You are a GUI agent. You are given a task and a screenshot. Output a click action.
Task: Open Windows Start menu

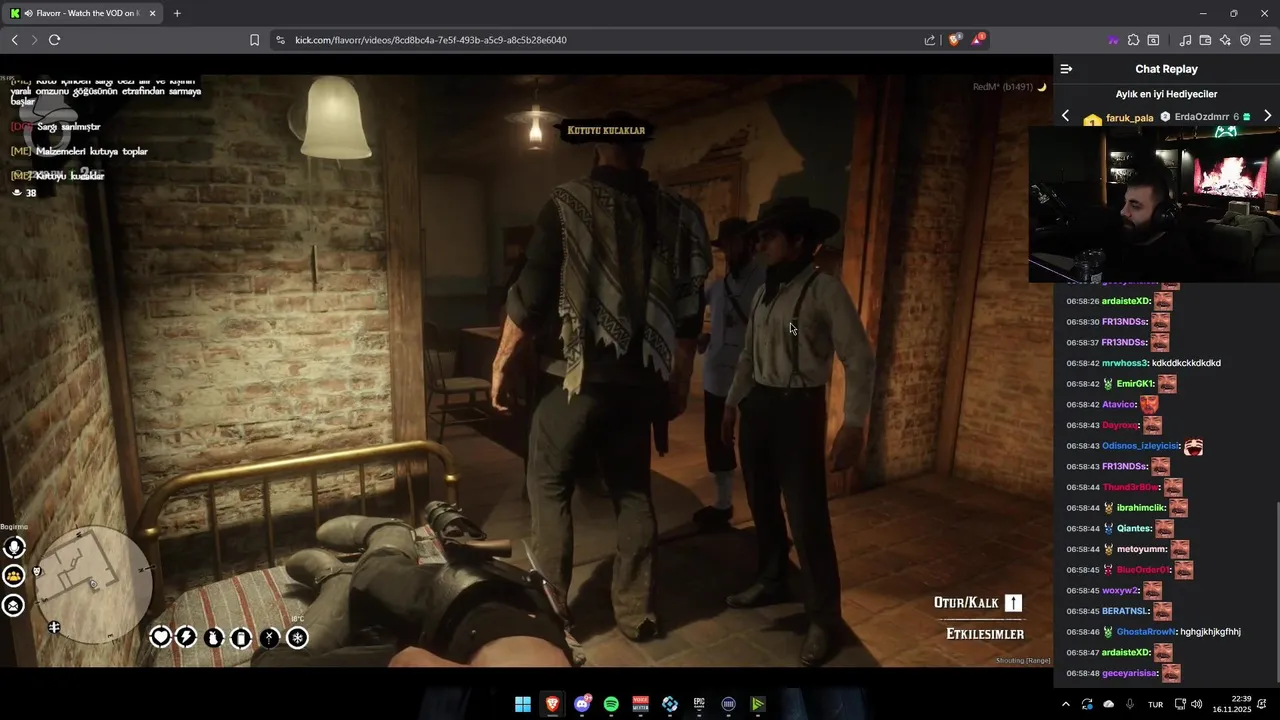pyautogui.click(x=523, y=704)
